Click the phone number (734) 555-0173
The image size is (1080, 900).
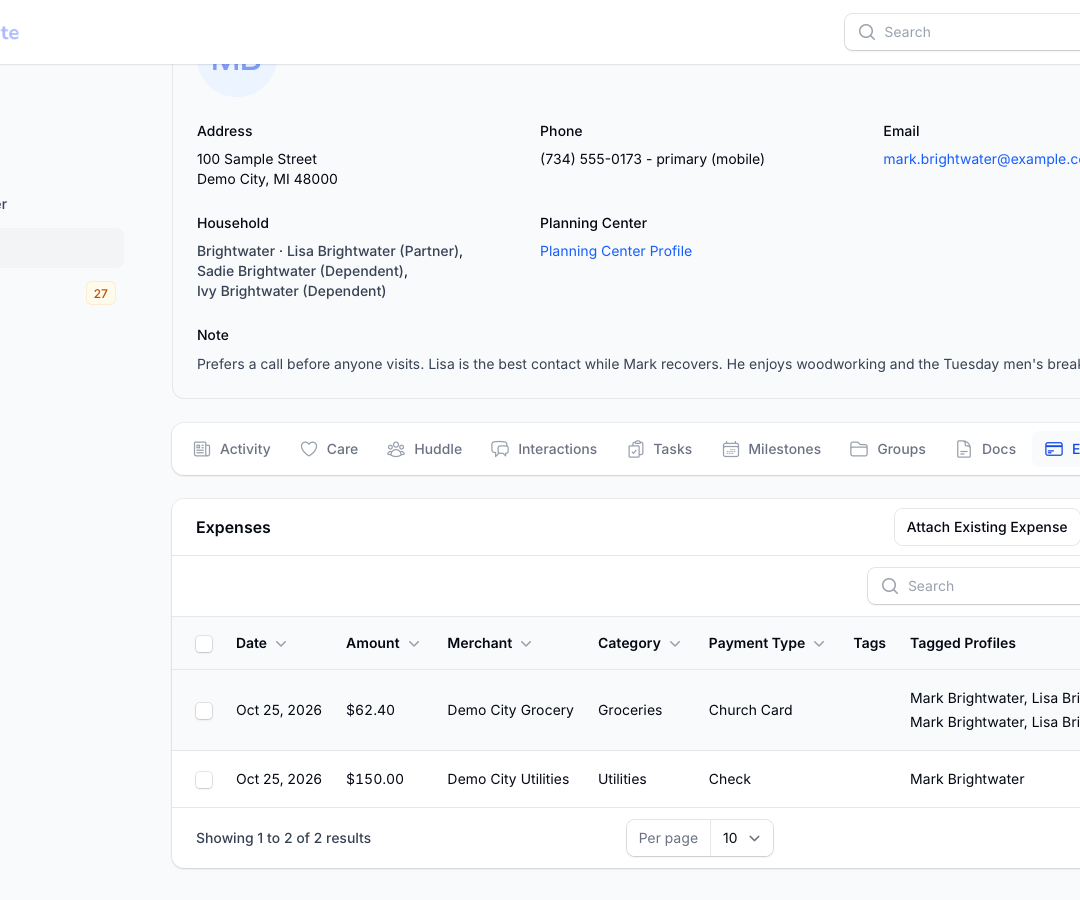click(591, 159)
